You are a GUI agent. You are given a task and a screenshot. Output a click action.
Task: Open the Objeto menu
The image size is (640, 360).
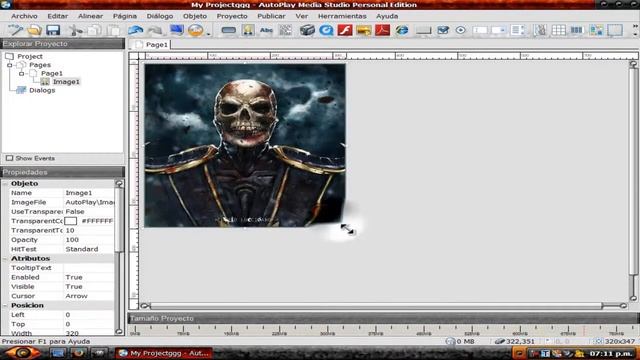[195, 16]
